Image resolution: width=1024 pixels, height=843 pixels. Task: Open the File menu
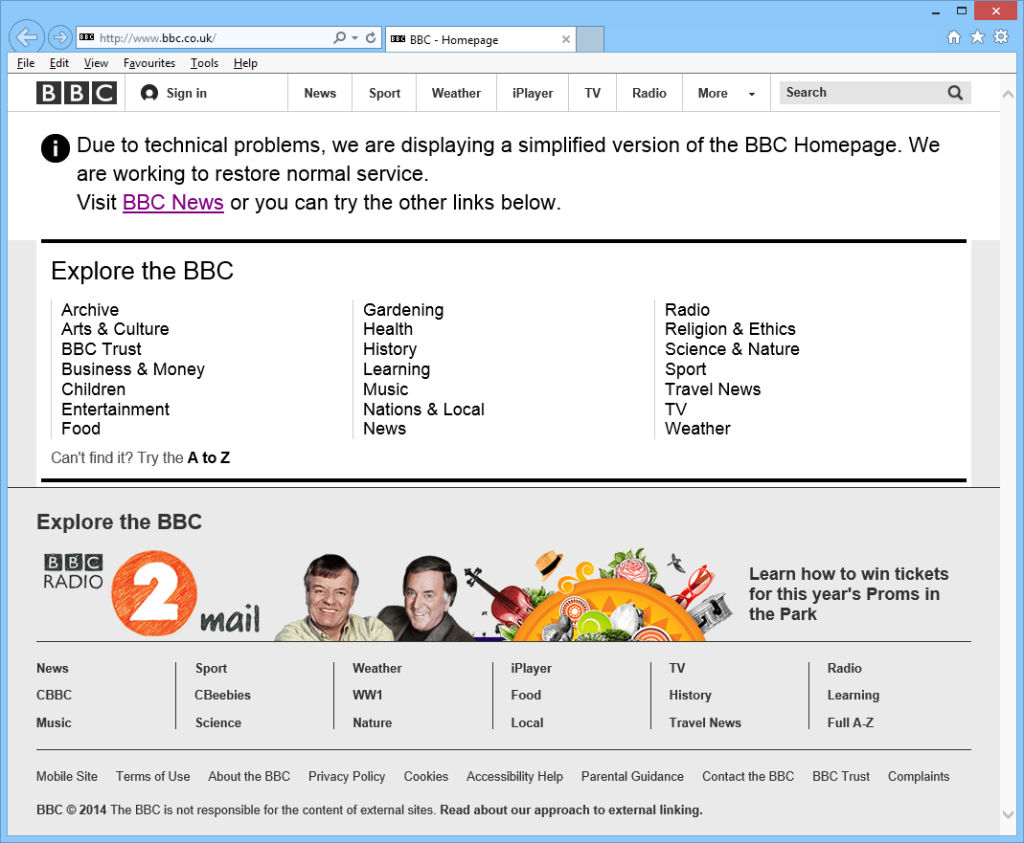(25, 63)
